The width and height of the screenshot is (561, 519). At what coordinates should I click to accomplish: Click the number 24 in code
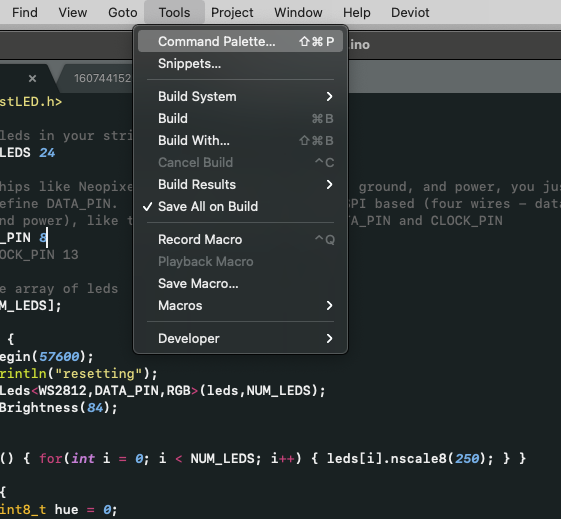coord(47,153)
